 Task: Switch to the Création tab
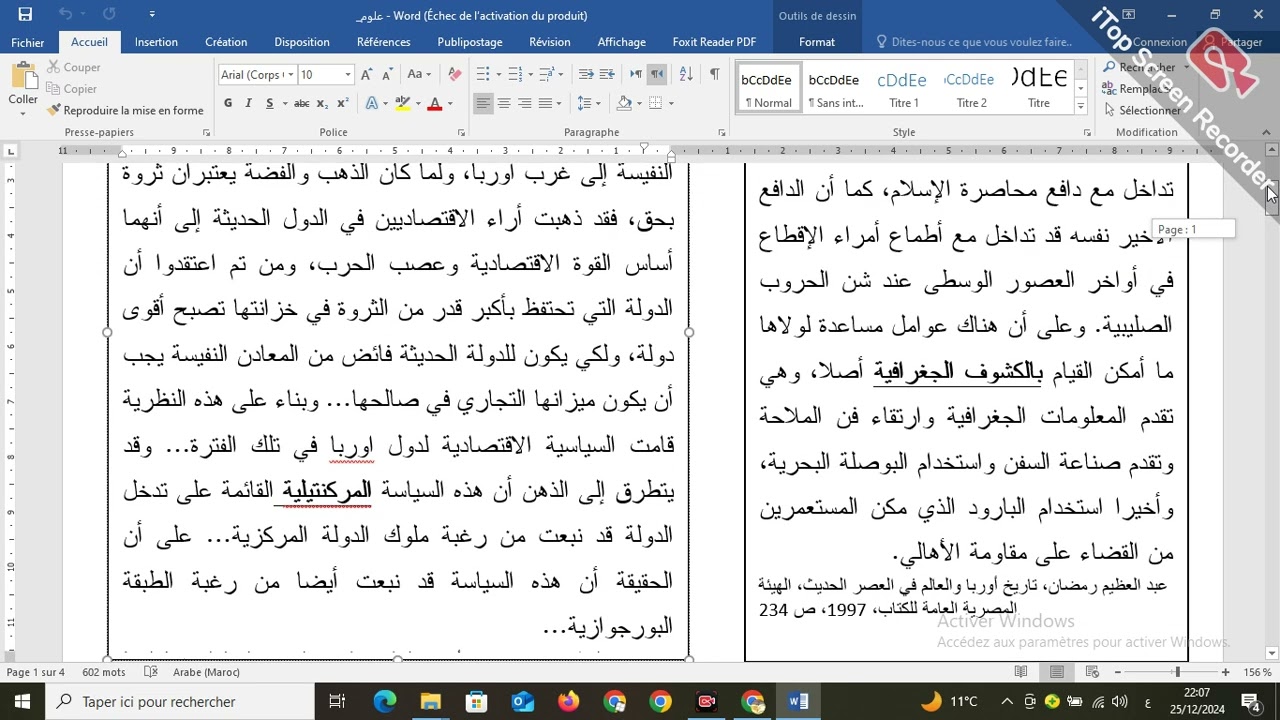click(x=226, y=42)
